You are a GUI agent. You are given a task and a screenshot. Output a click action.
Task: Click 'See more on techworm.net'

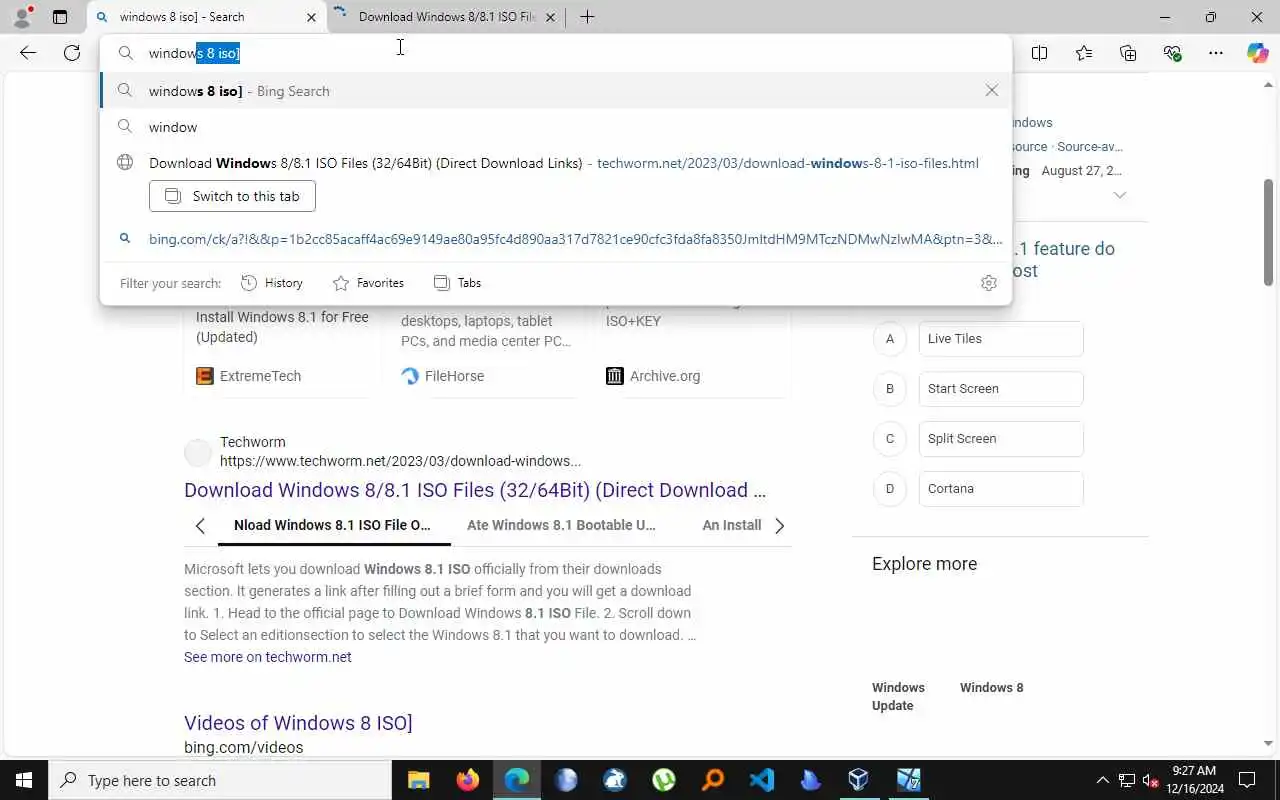[x=268, y=657]
